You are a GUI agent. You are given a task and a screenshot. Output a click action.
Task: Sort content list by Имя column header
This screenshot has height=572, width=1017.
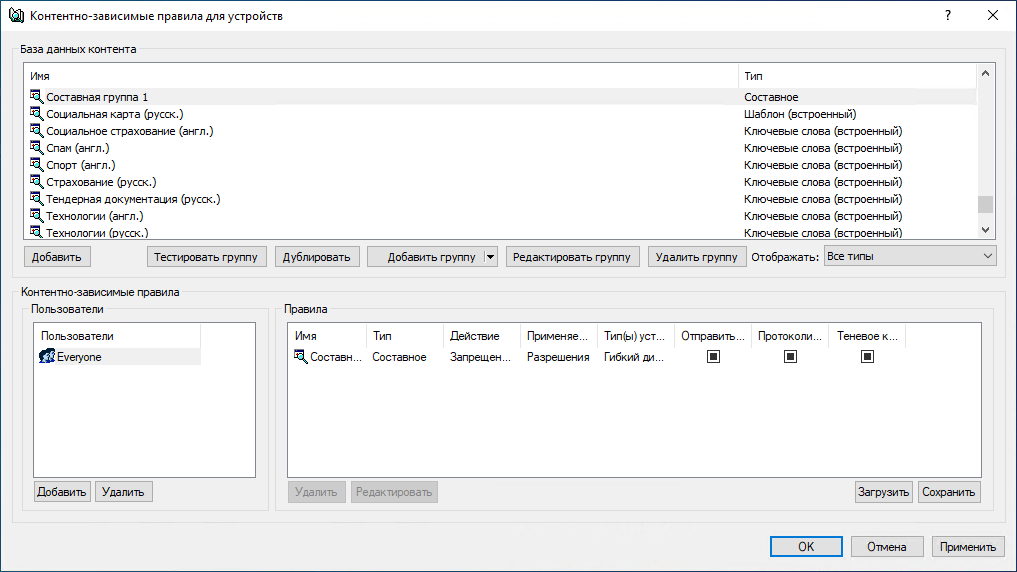pyautogui.click(x=381, y=76)
